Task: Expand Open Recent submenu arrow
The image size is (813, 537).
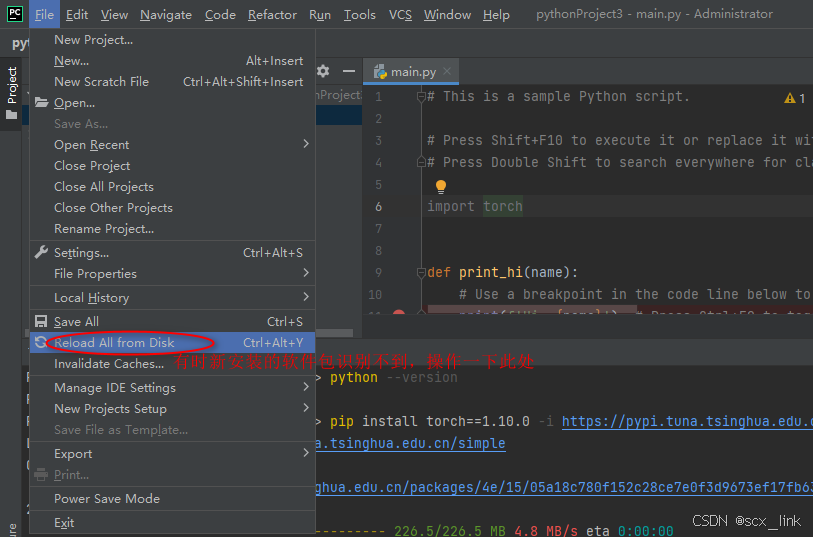Action: tap(306, 144)
